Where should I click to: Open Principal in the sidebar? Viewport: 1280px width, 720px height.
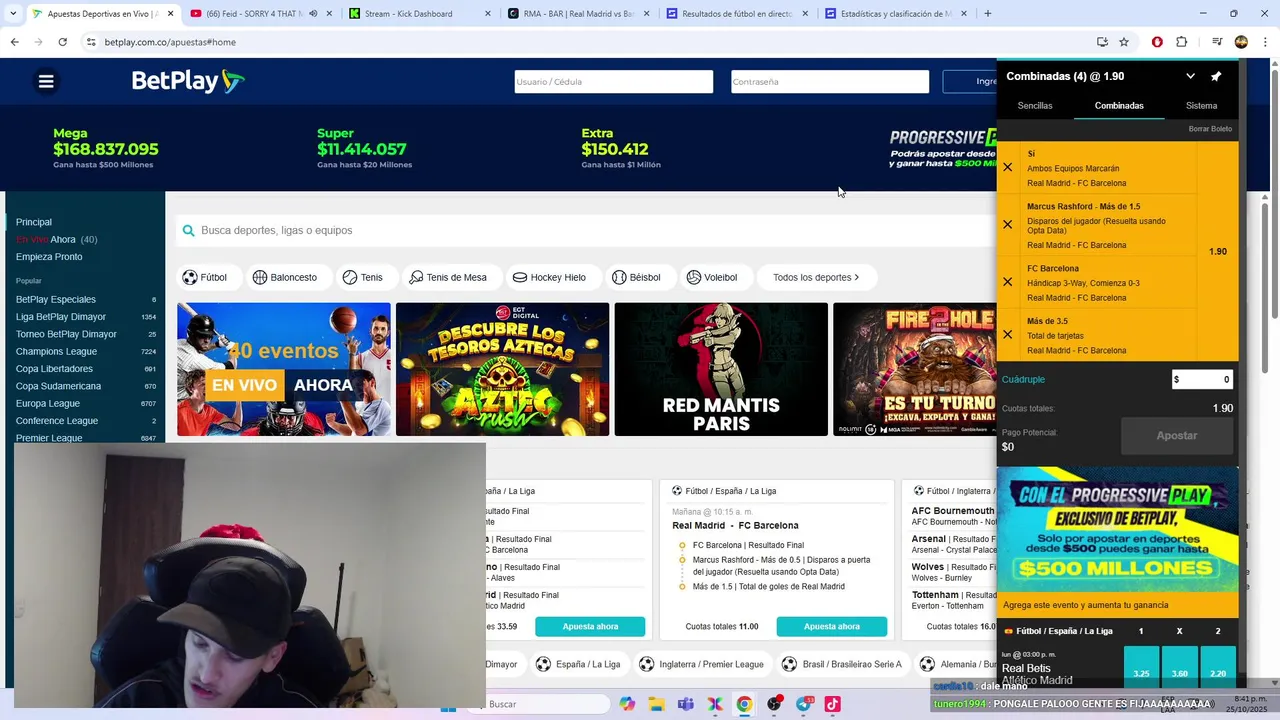click(x=34, y=222)
